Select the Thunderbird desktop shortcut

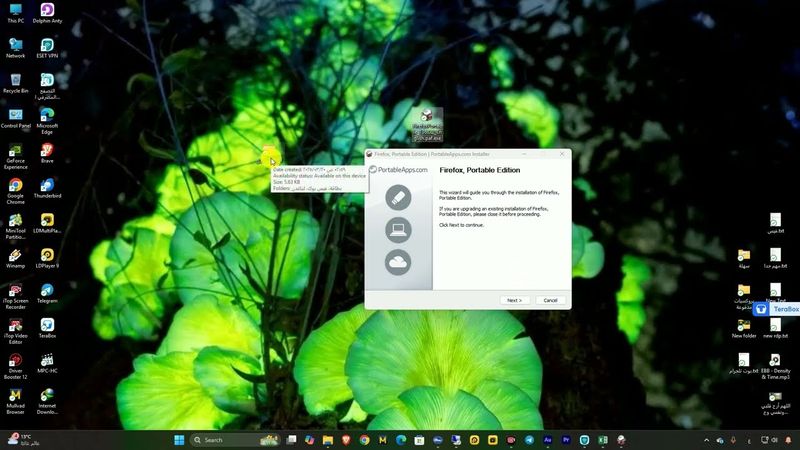point(47,187)
